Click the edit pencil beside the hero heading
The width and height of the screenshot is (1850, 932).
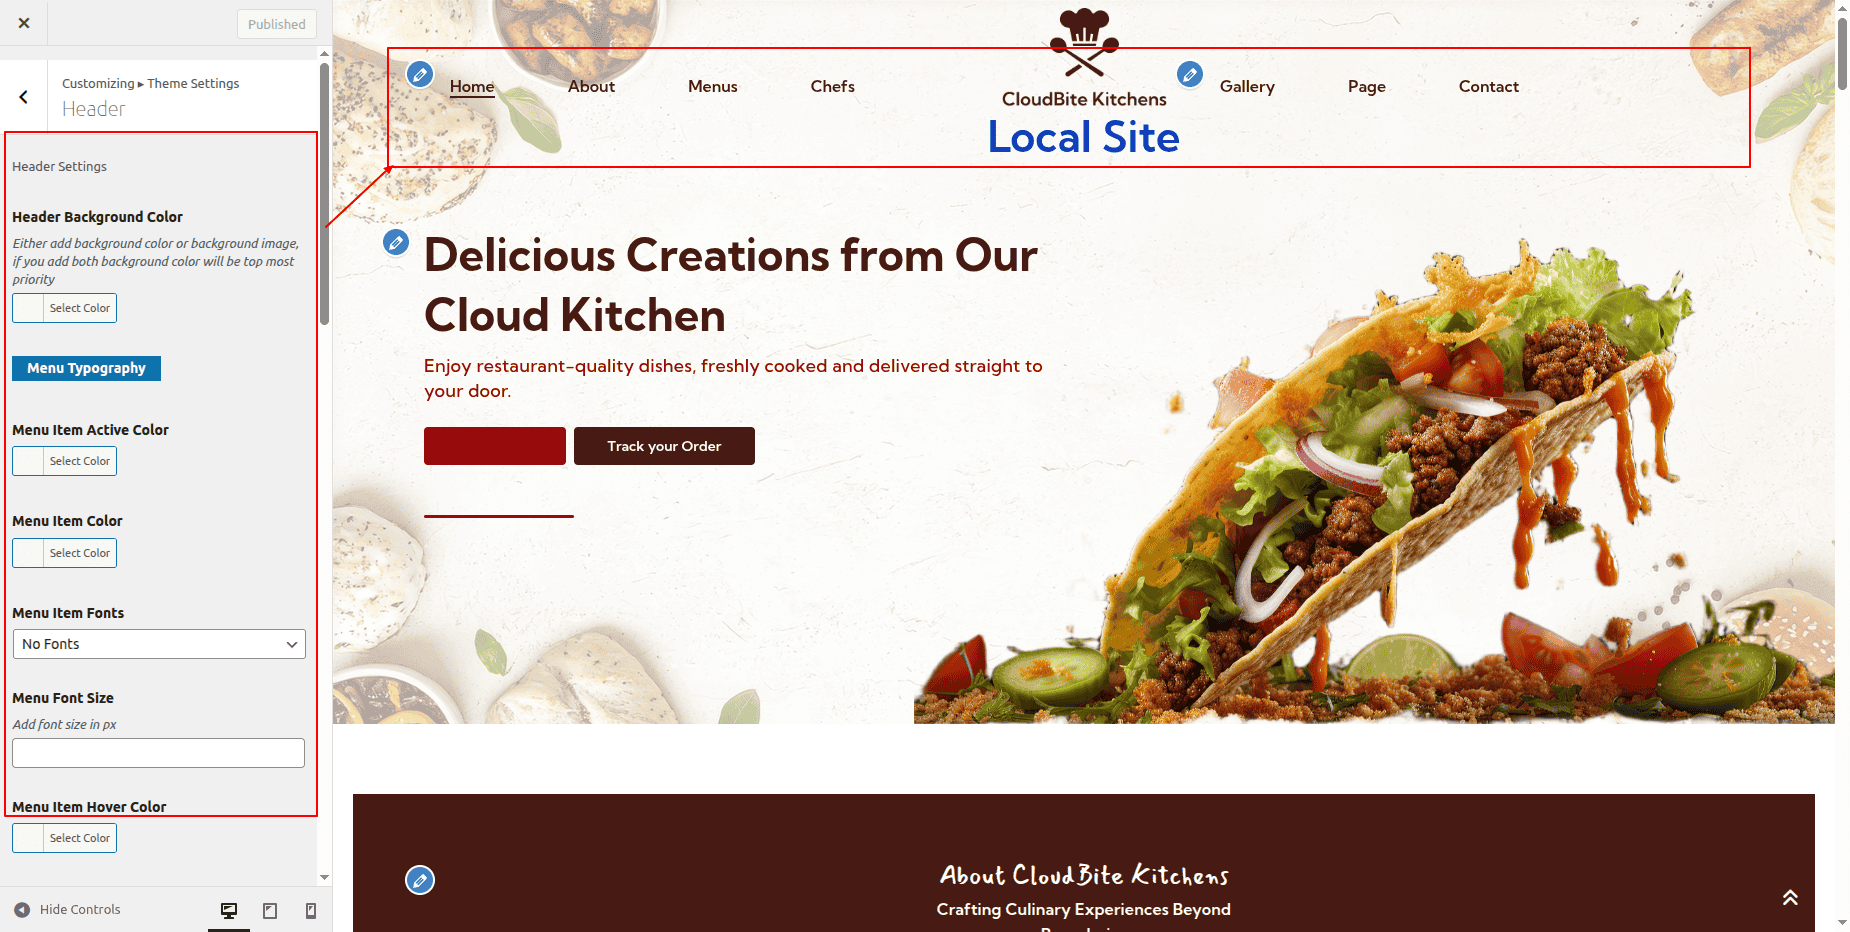(396, 242)
